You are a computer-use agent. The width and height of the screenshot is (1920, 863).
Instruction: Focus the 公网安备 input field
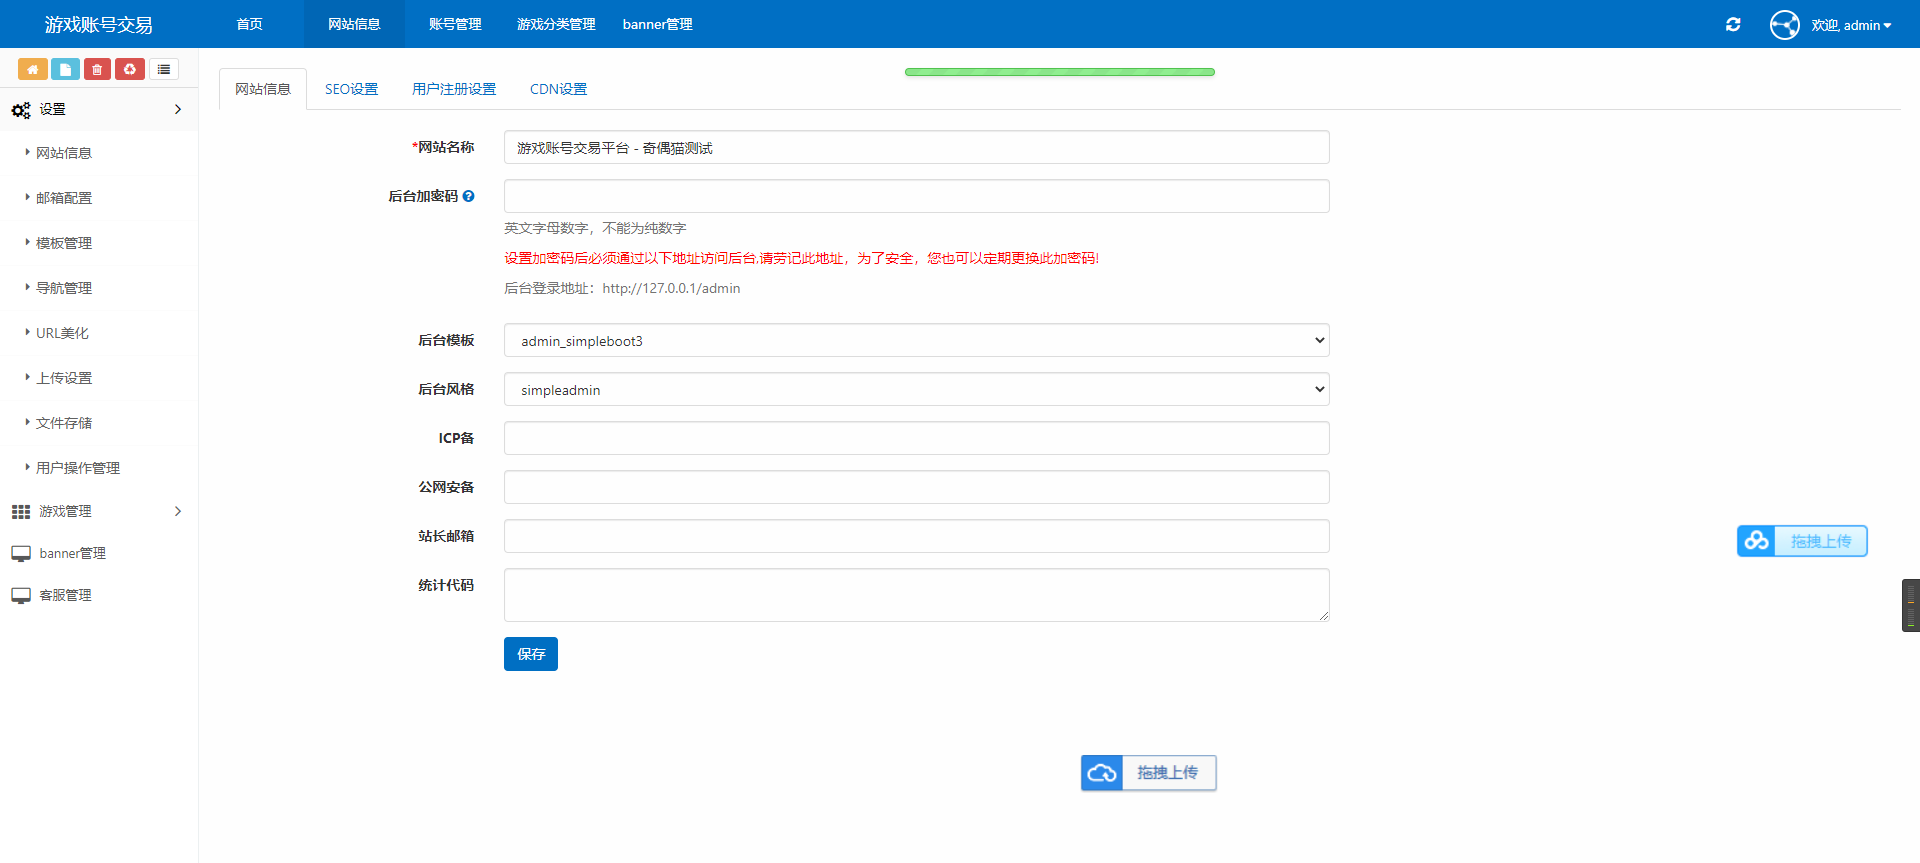point(917,487)
